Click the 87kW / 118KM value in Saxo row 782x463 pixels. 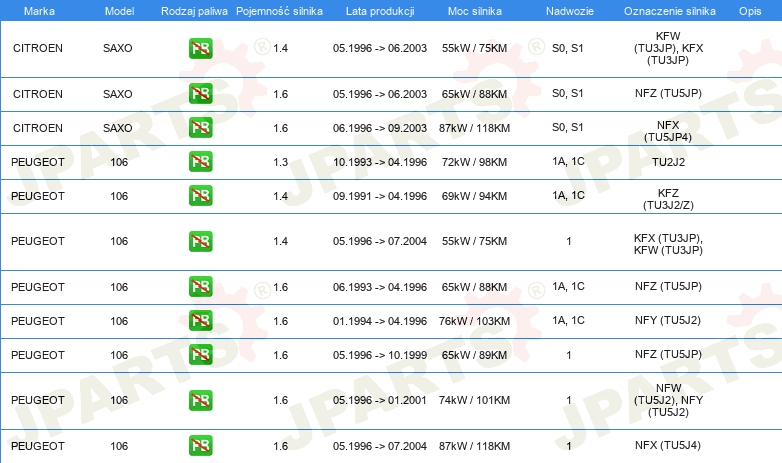coord(474,128)
